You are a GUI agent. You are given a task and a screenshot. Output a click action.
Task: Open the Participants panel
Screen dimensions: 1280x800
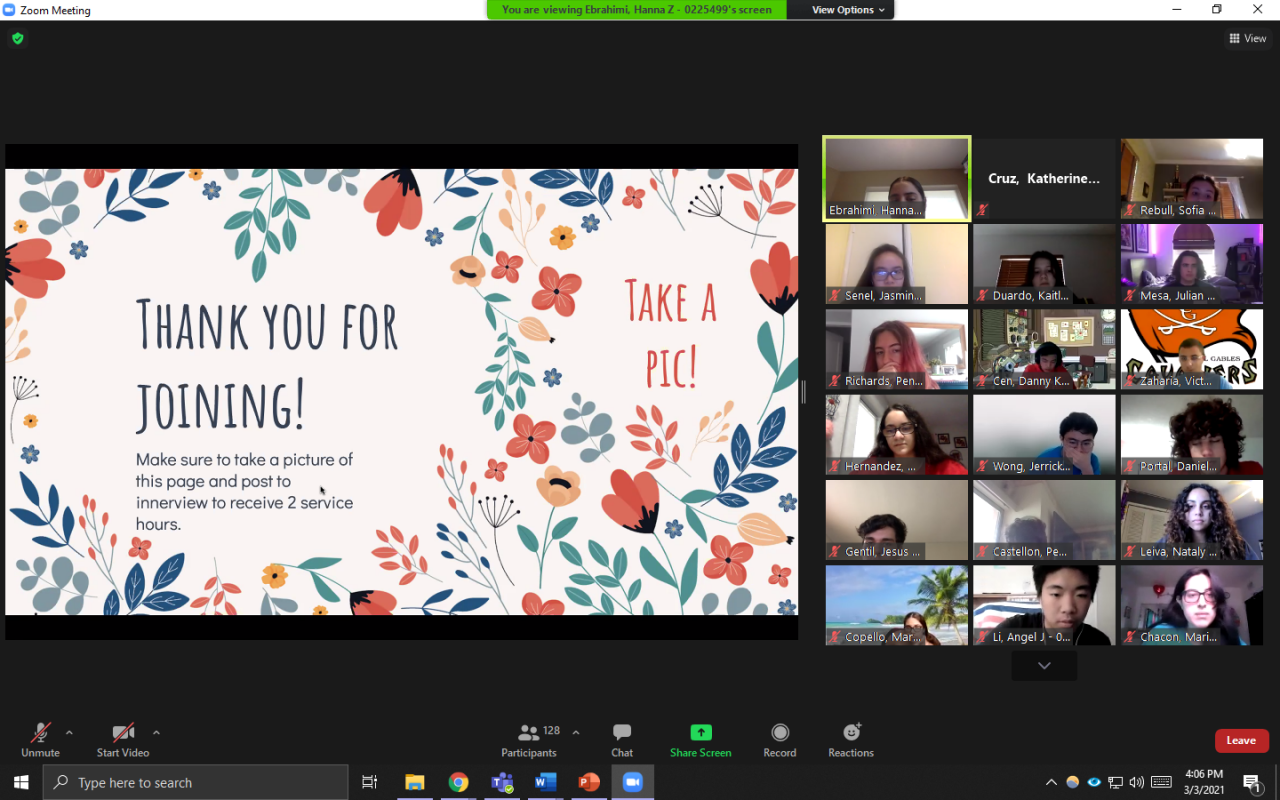pyautogui.click(x=529, y=740)
